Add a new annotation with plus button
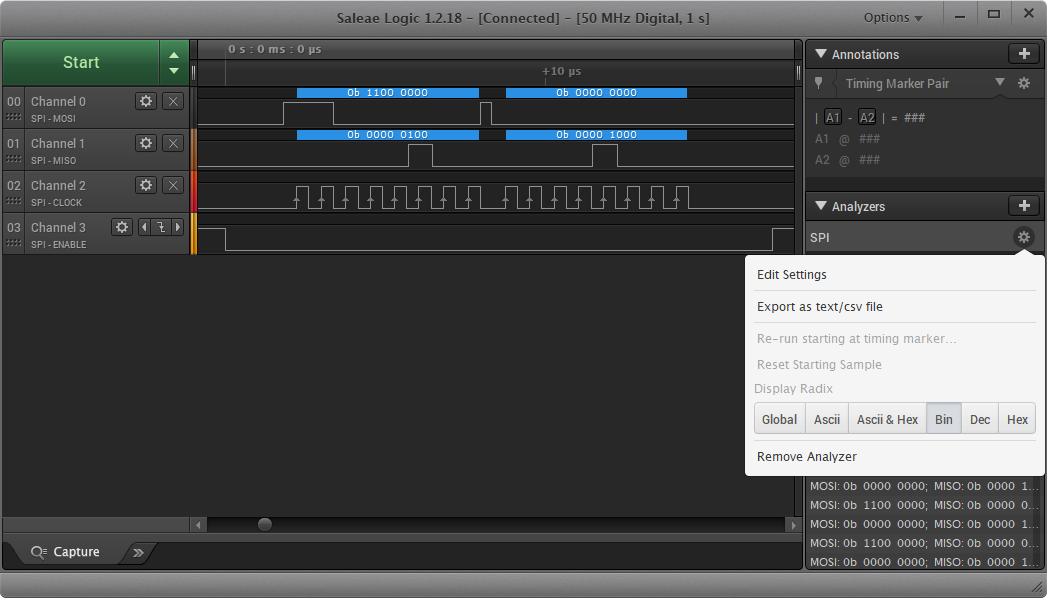This screenshot has width=1047, height=598. (x=1023, y=54)
